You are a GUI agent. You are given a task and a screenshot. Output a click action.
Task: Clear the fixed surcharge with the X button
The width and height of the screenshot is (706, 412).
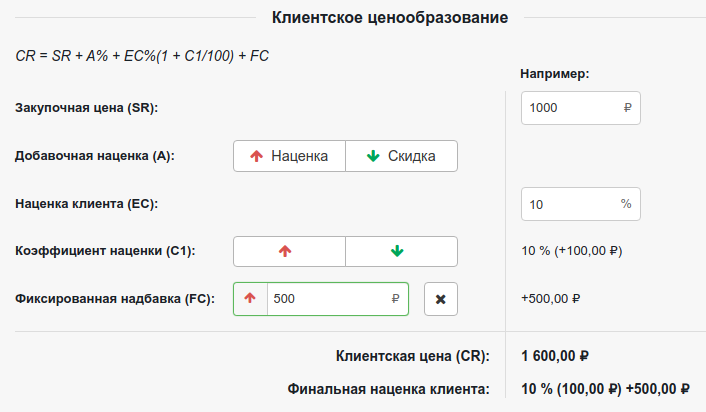441,298
